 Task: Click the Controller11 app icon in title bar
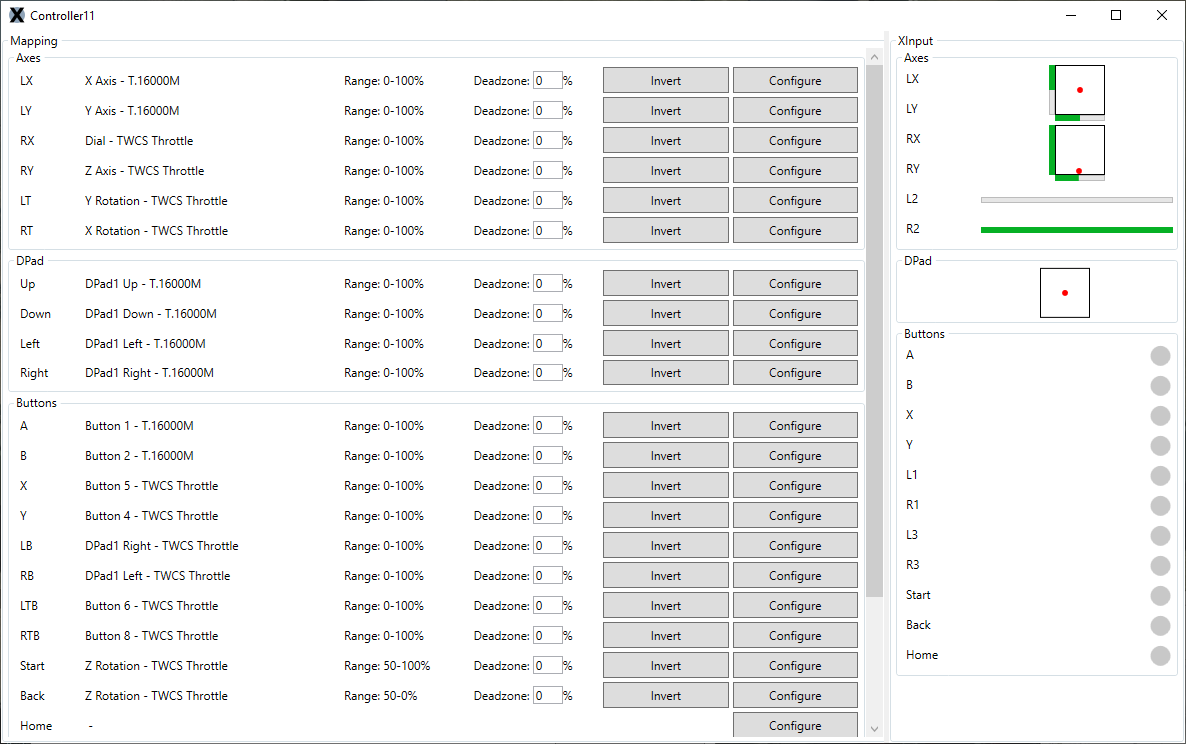(x=17, y=15)
